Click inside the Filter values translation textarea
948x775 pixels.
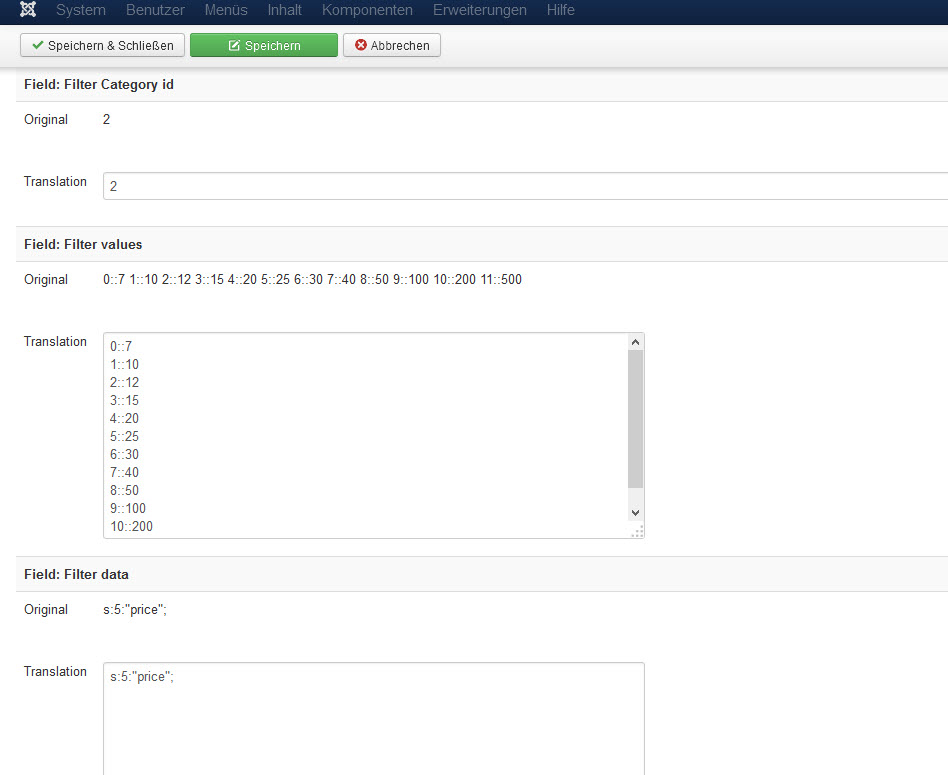pyautogui.click(x=374, y=435)
